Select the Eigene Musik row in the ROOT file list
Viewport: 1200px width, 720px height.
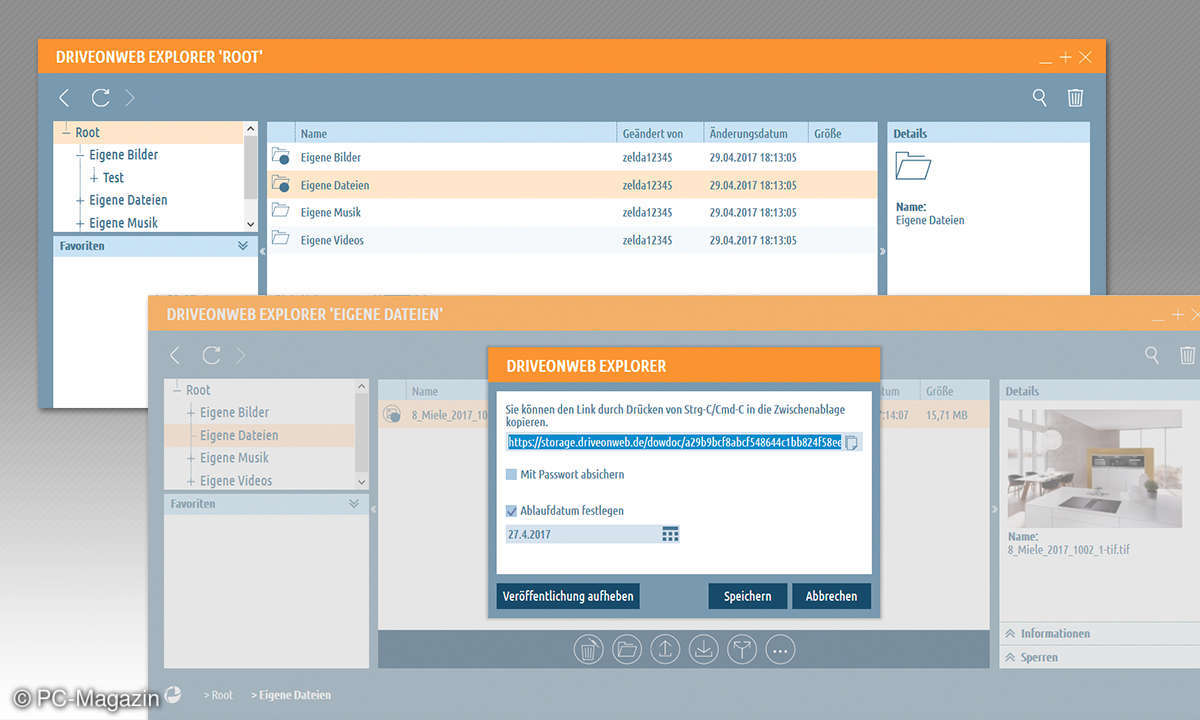coord(572,212)
